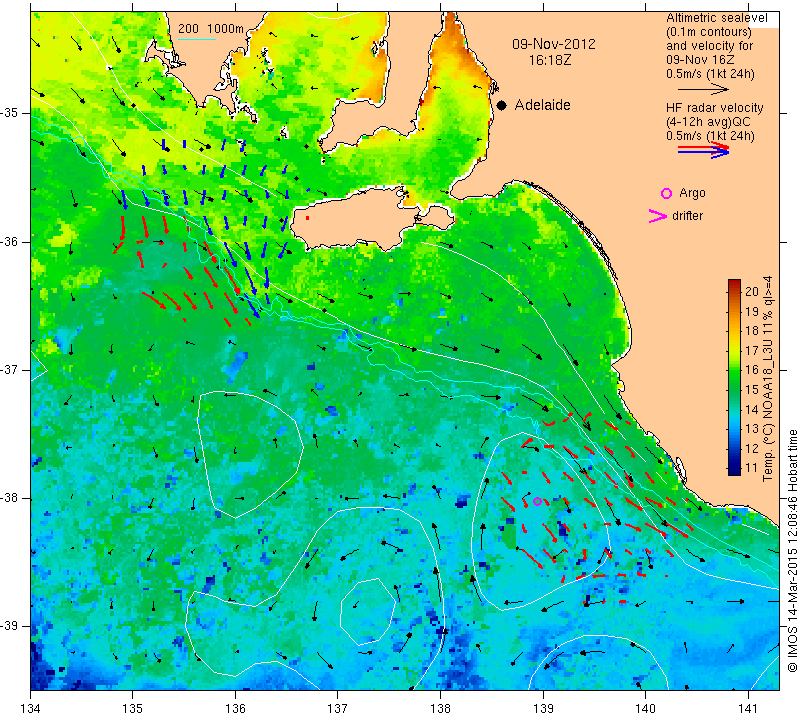Image resolution: width=800 pixels, height=720 pixels.
Task: Click the magenta Argo circle in legend
Action: click(x=666, y=193)
